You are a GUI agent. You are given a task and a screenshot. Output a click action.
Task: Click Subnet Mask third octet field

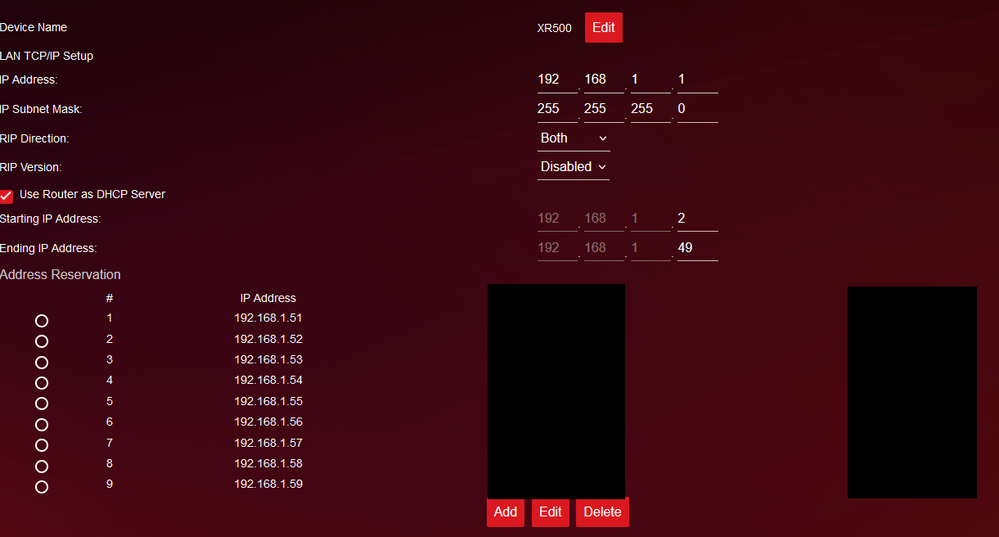click(650, 110)
